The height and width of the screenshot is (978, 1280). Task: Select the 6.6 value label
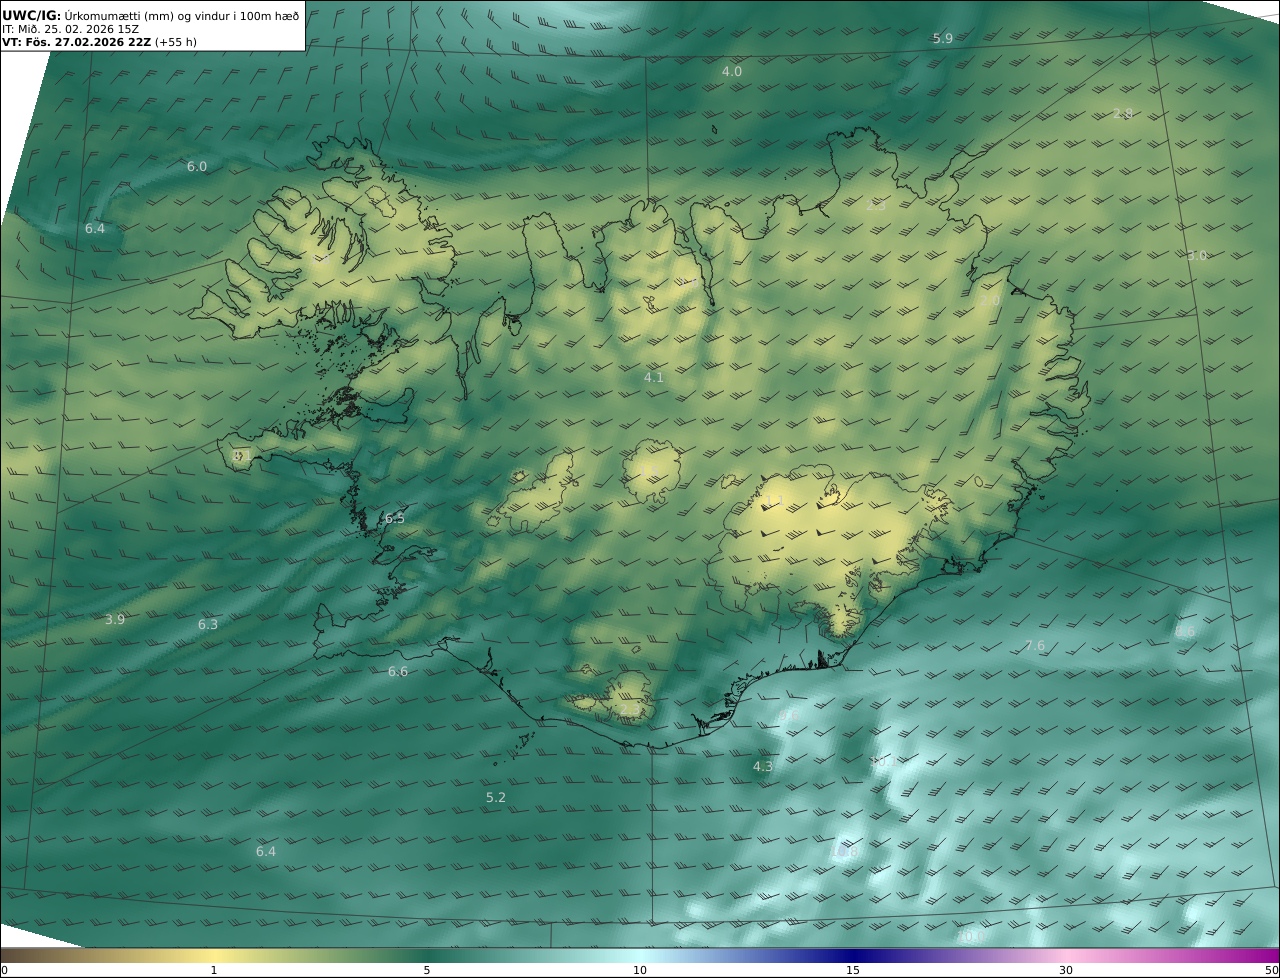click(x=398, y=672)
